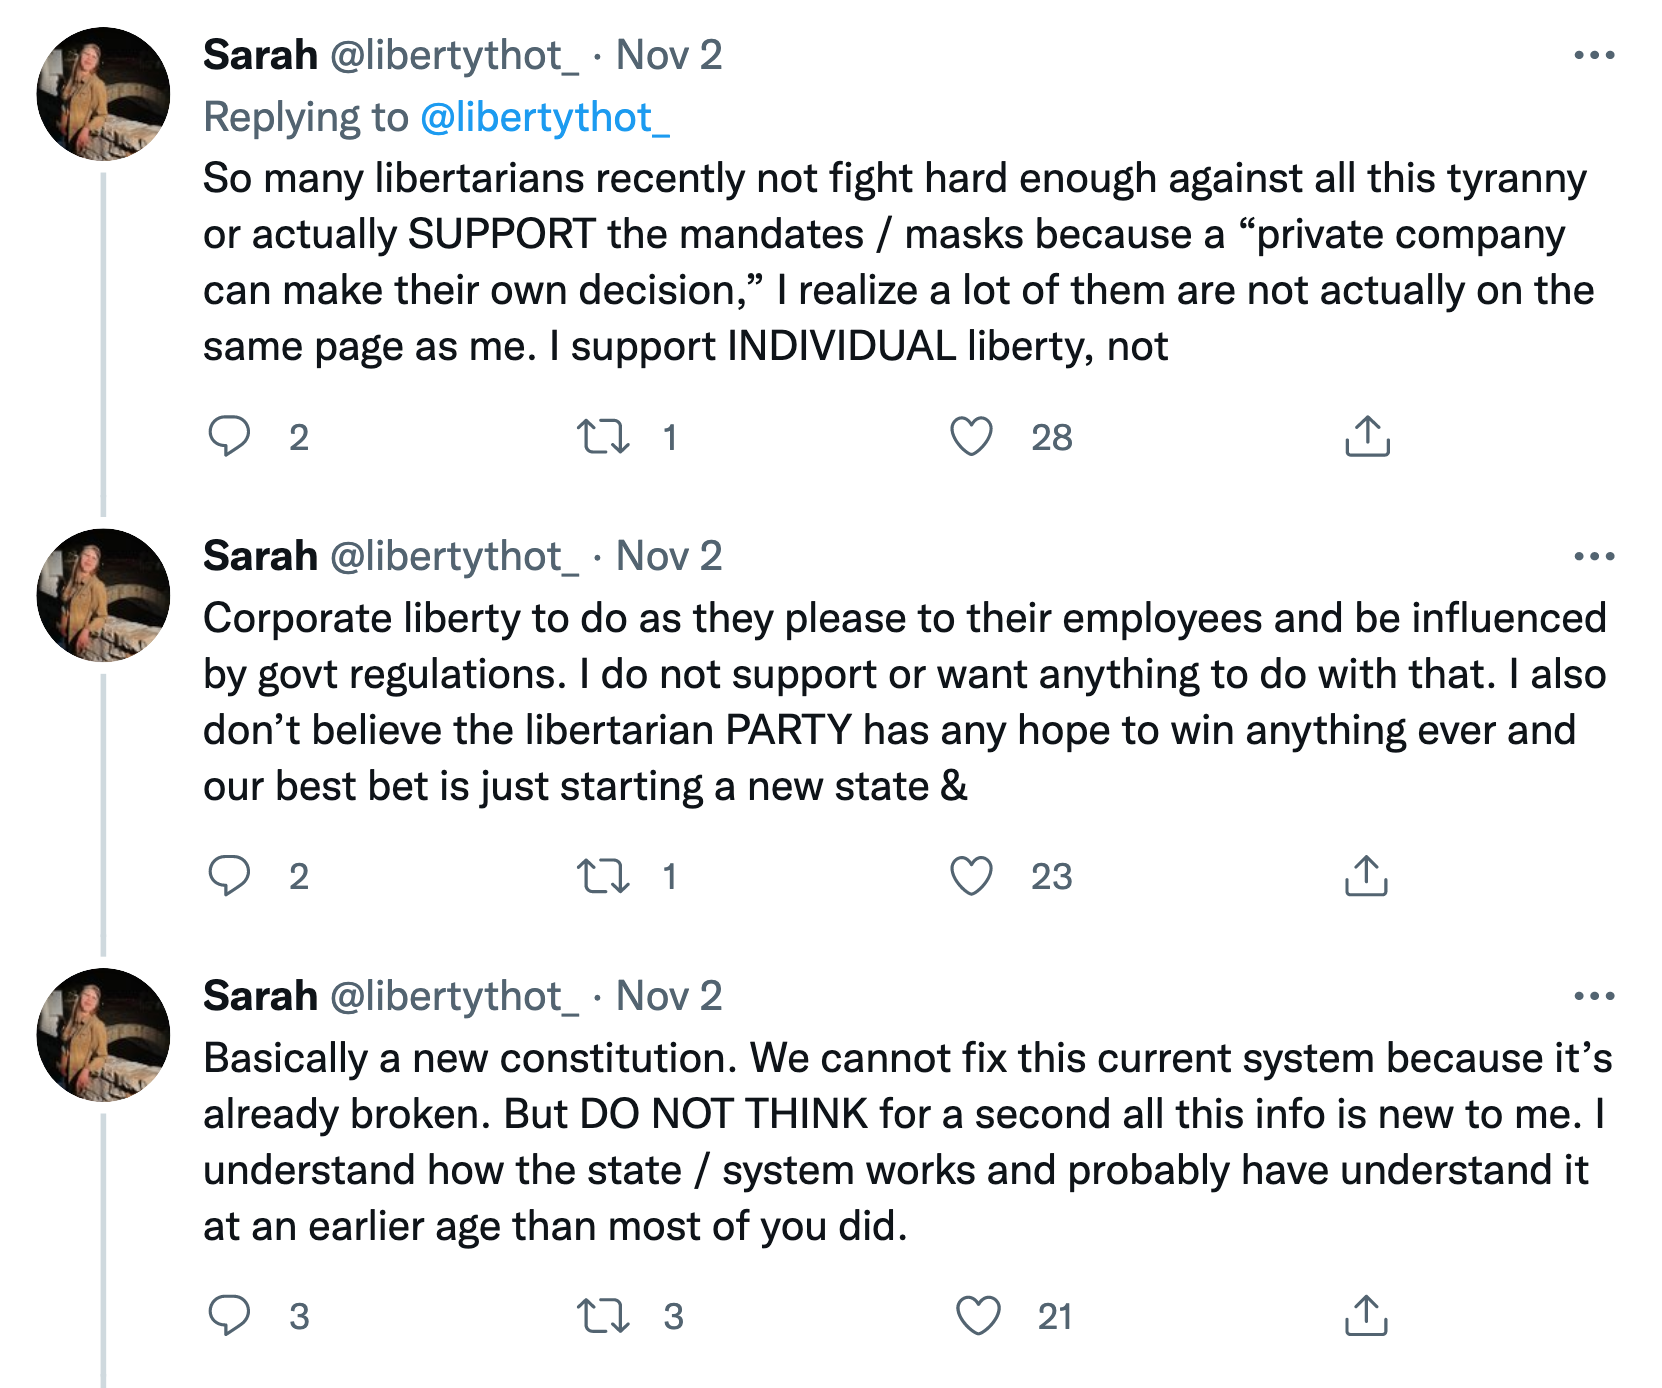Viewport: 1662px width, 1388px height.
Task: Like the tweet with 21 likes
Action: 978,1316
